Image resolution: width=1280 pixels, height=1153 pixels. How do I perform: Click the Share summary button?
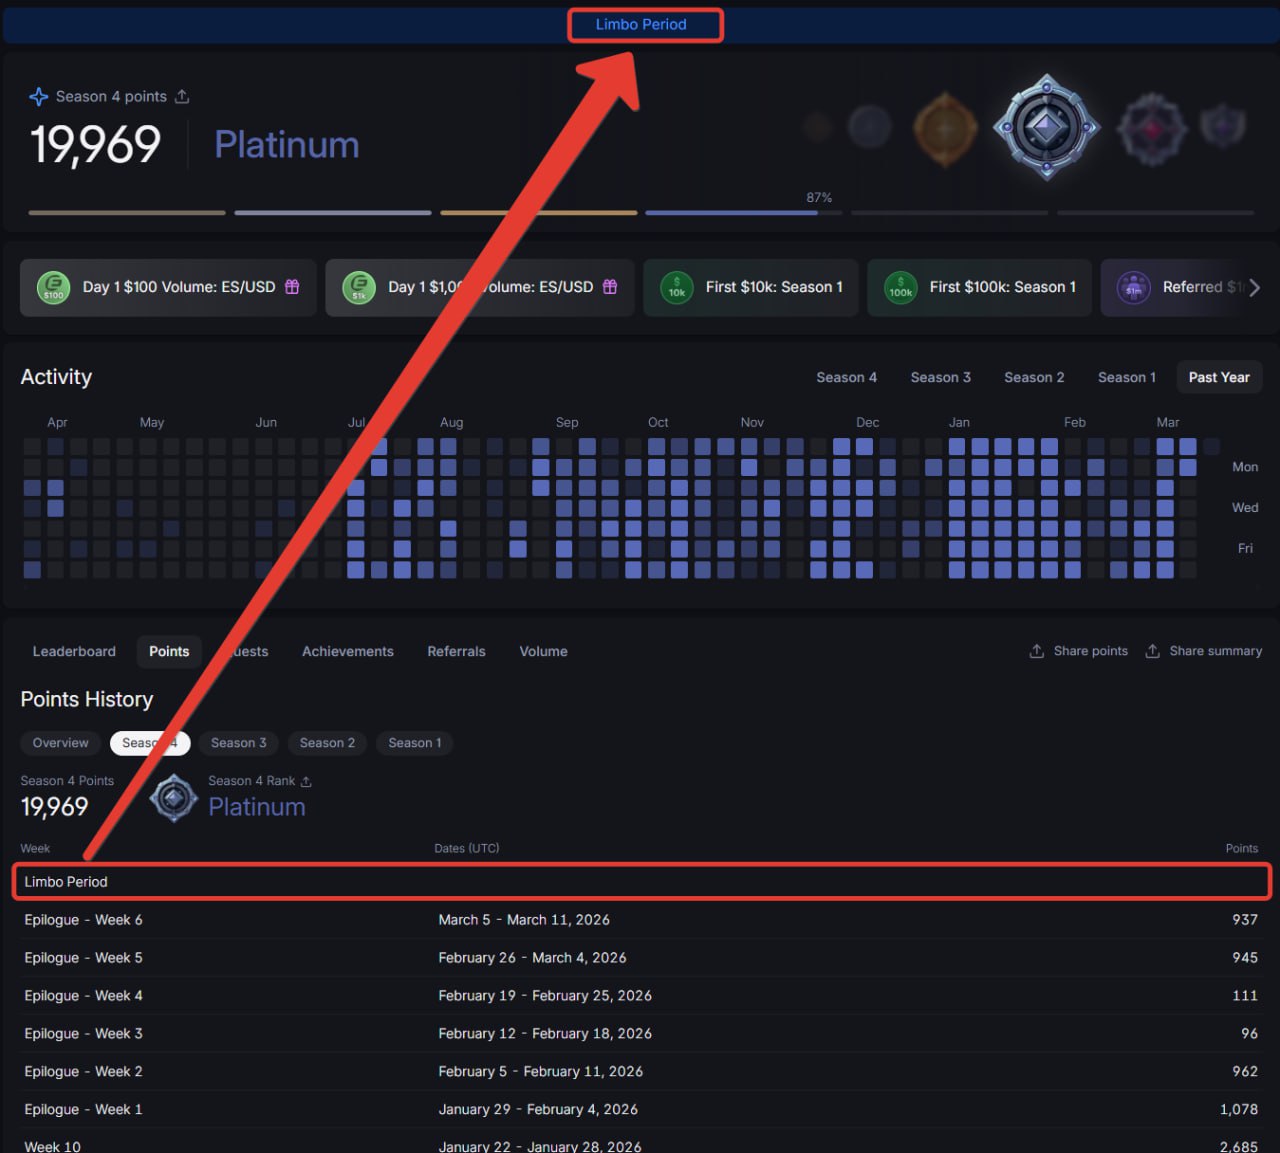pyautogui.click(x=1203, y=651)
